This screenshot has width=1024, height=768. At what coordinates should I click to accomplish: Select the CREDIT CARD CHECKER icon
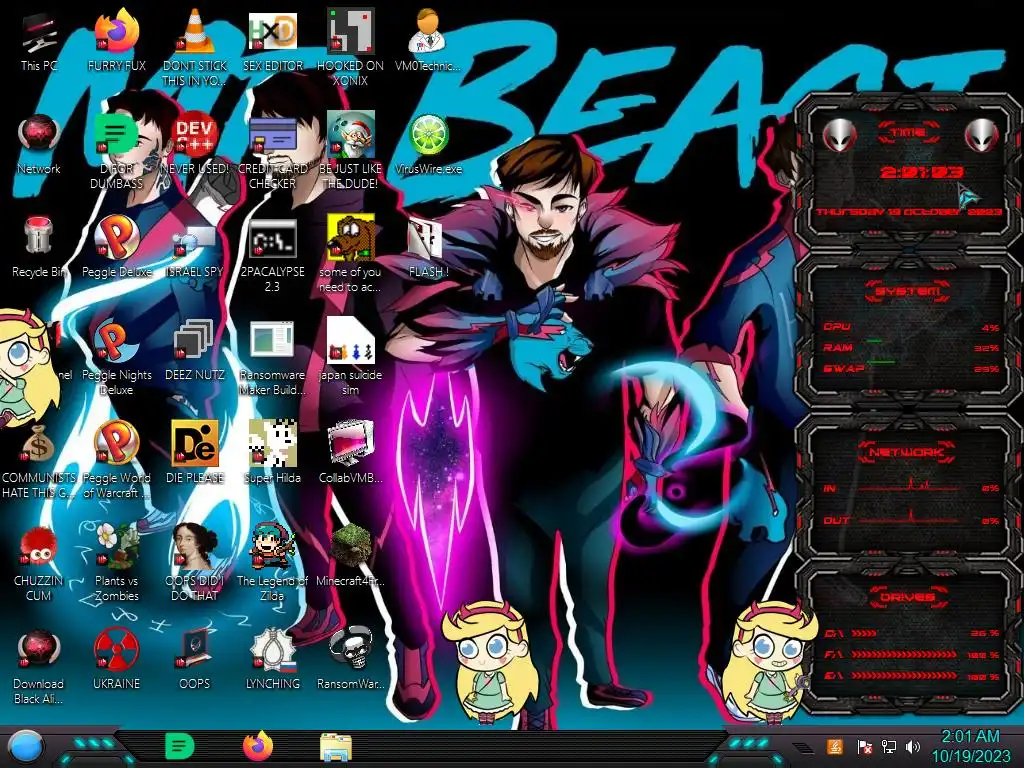pos(272,150)
